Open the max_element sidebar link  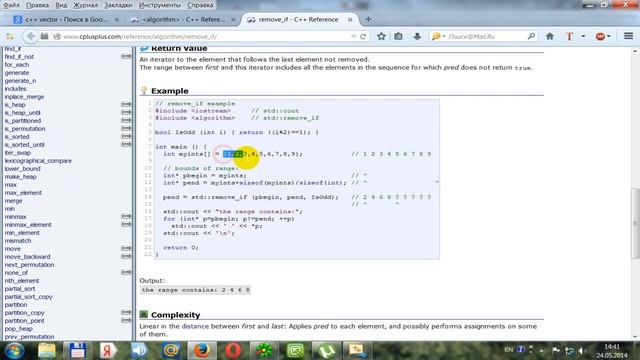point(23,193)
